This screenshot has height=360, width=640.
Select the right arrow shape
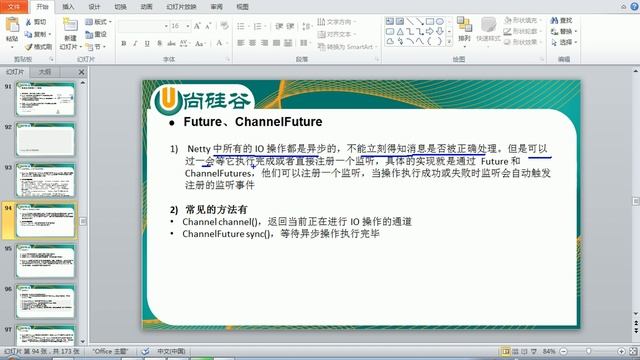tap(430, 31)
